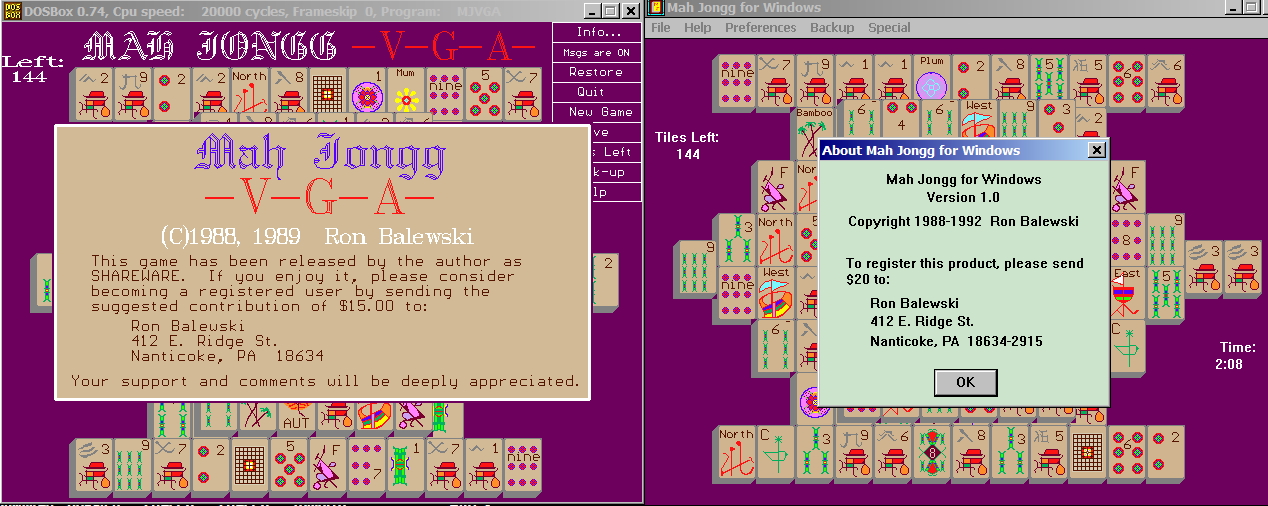
Task: Select the 6 character tile in Windows top row
Action: 1166,80
